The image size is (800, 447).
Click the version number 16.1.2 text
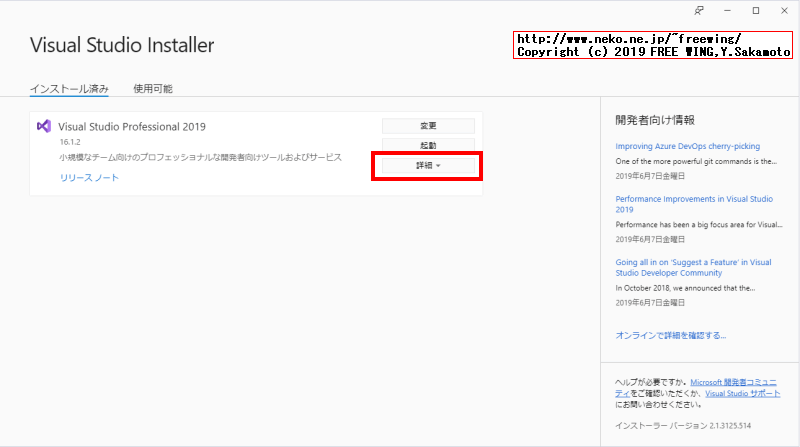[x=70, y=142]
